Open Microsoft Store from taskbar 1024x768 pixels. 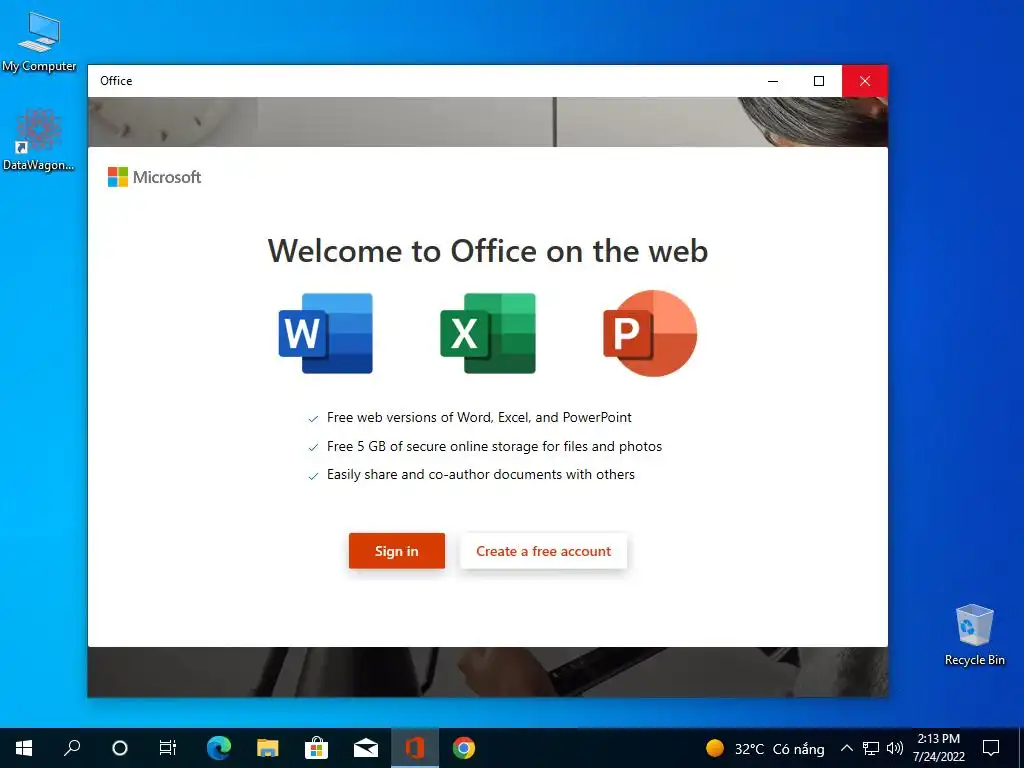pos(317,748)
